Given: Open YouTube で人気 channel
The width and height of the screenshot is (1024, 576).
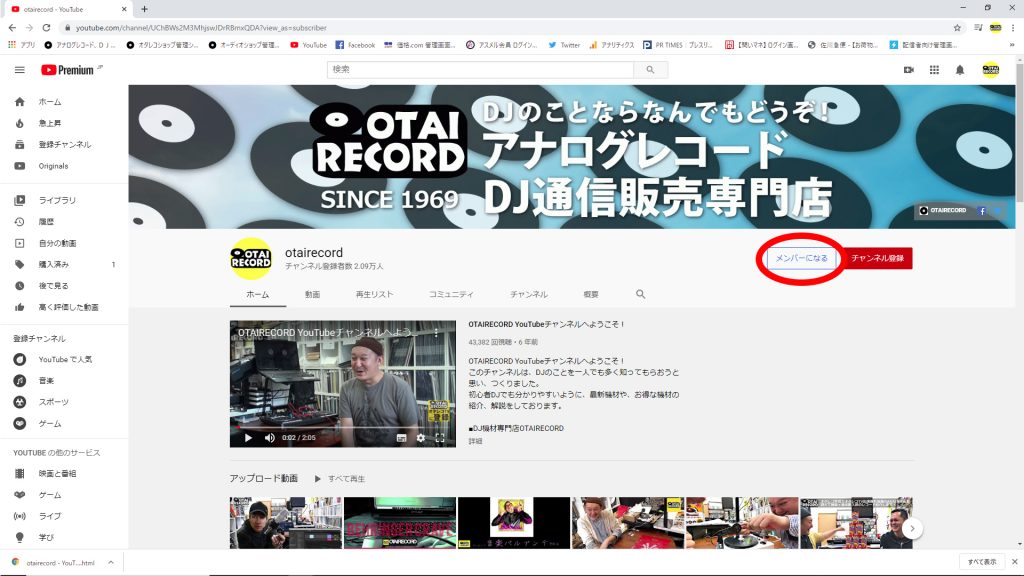Looking at the screenshot, I should (64, 359).
